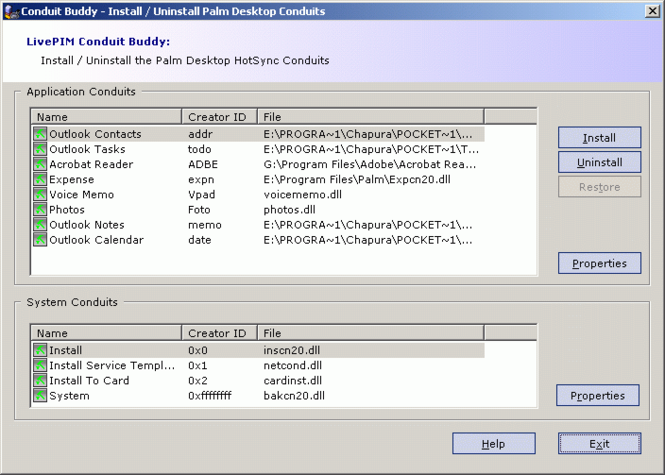Click the Conduit Buddy title bar icon
665x475 pixels.
point(11,11)
